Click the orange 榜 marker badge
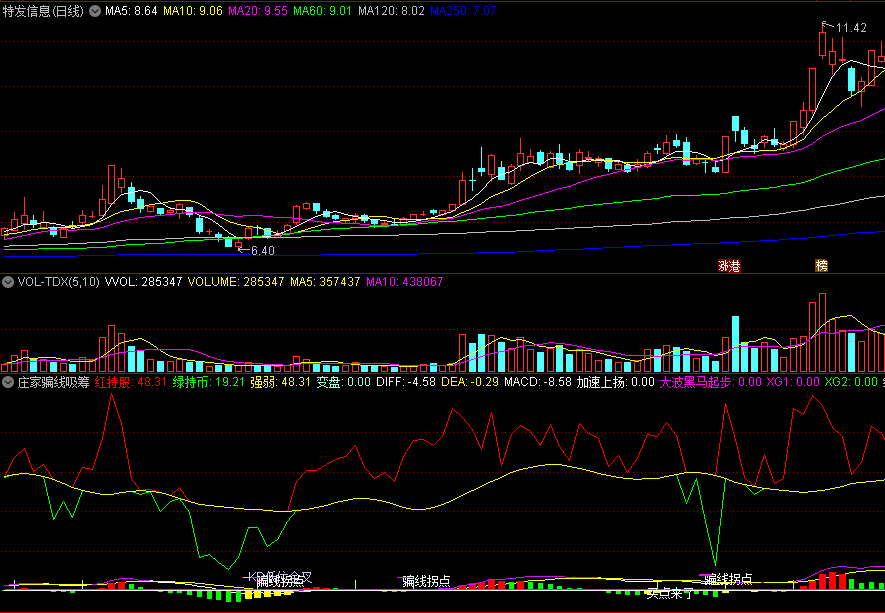 822,266
